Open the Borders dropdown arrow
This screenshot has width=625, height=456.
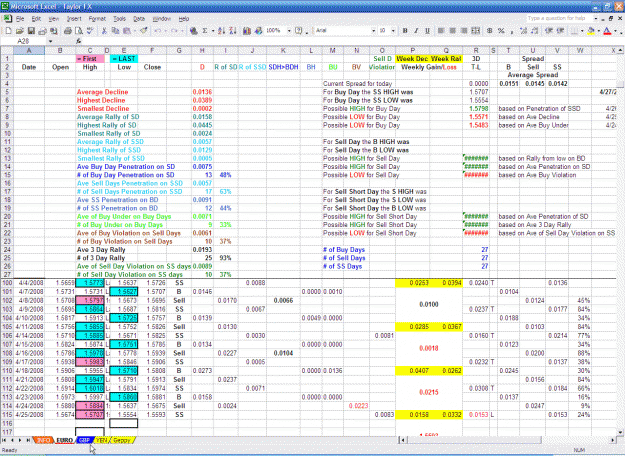pyautogui.click(x=582, y=31)
